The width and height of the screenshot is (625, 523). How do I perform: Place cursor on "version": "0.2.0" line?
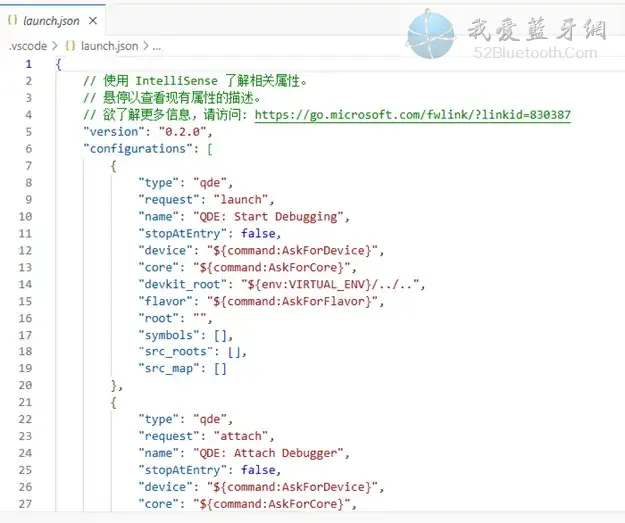click(147, 132)
